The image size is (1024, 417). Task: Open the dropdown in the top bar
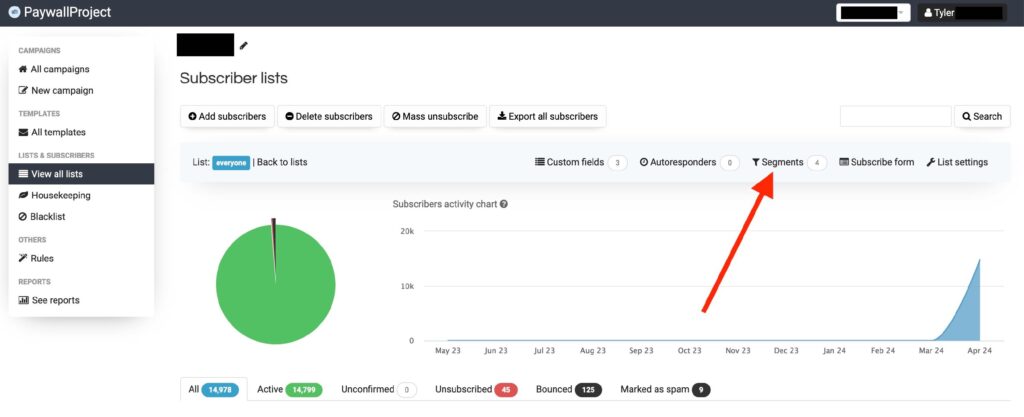(x=873, y=13)
